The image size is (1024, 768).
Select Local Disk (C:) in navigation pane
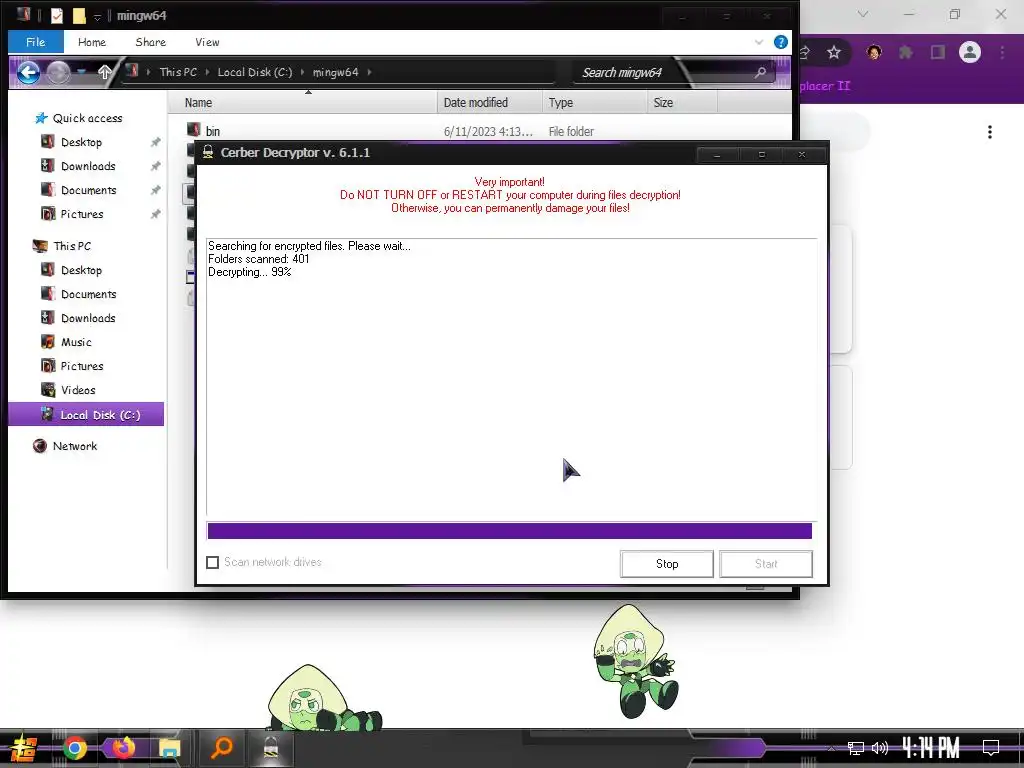[86, 415]
